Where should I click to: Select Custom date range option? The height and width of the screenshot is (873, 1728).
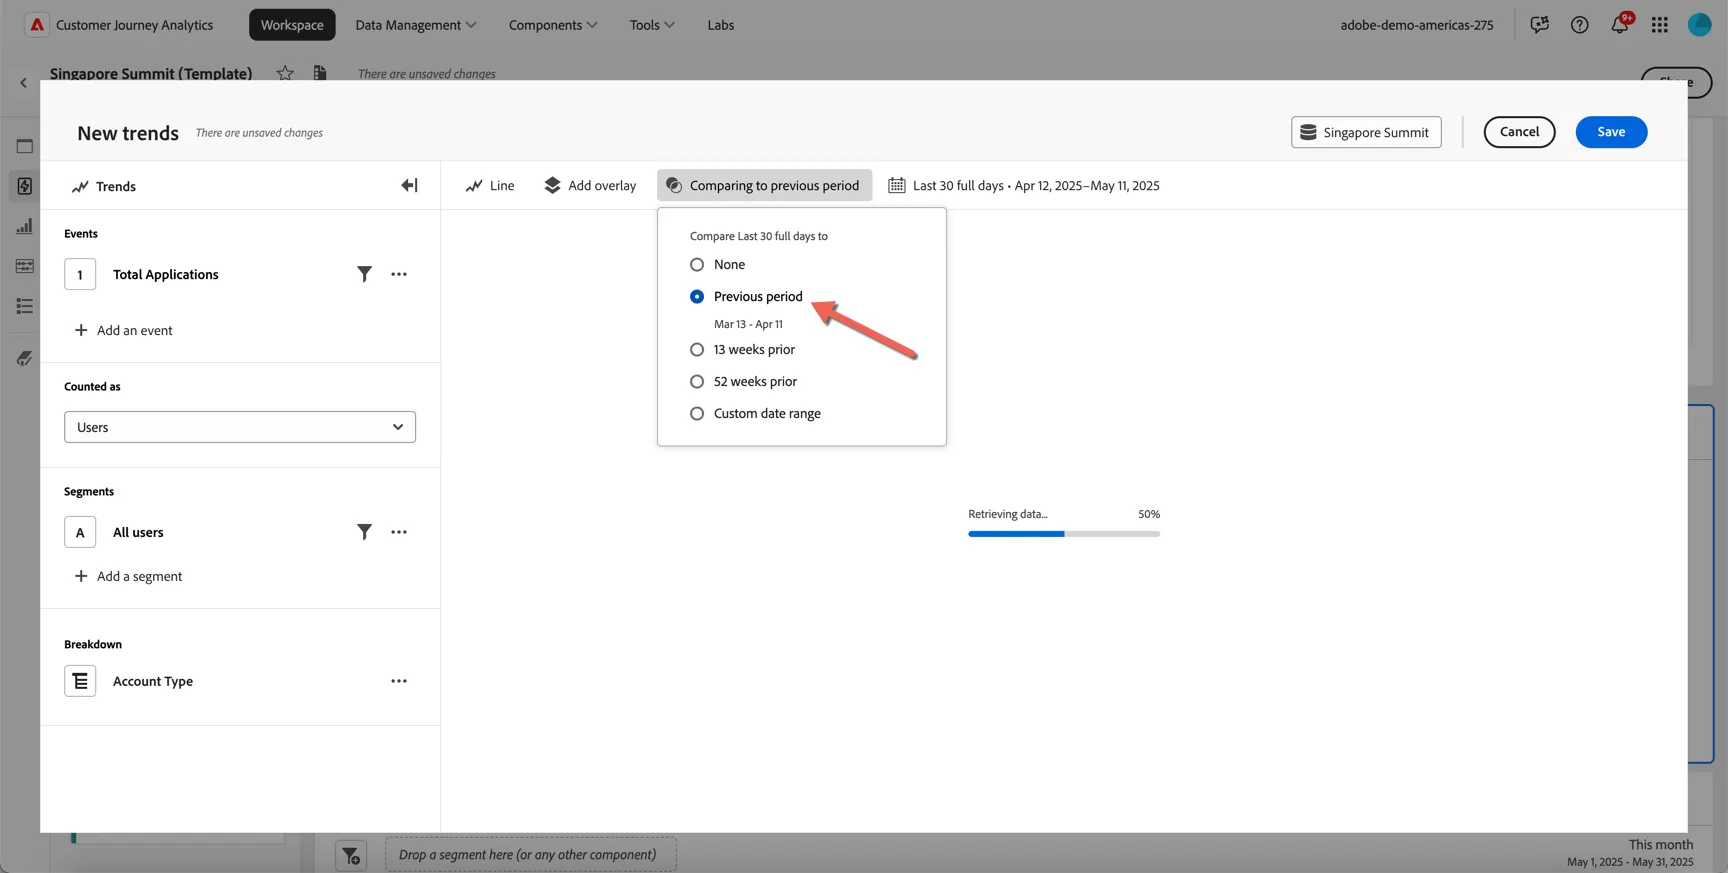tap(697, 414)
